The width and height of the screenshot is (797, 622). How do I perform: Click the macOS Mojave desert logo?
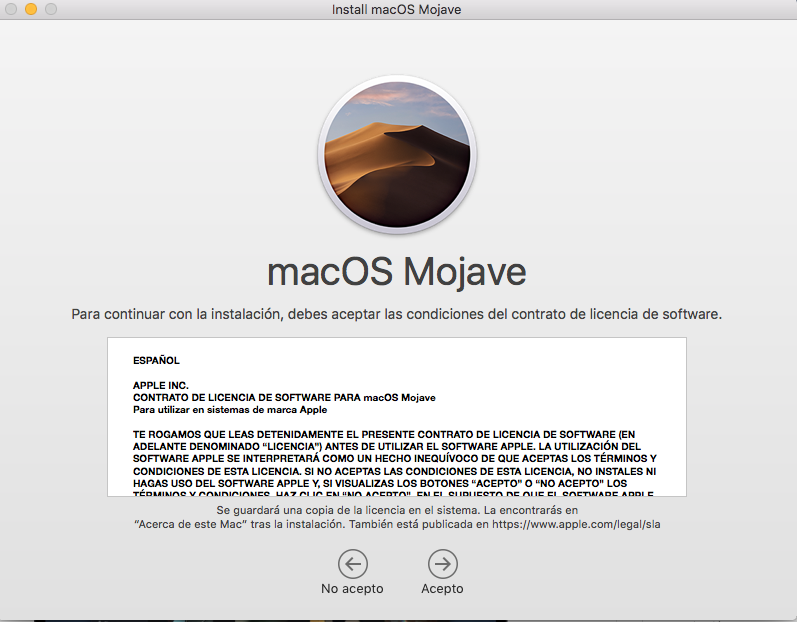pos(397,154)
